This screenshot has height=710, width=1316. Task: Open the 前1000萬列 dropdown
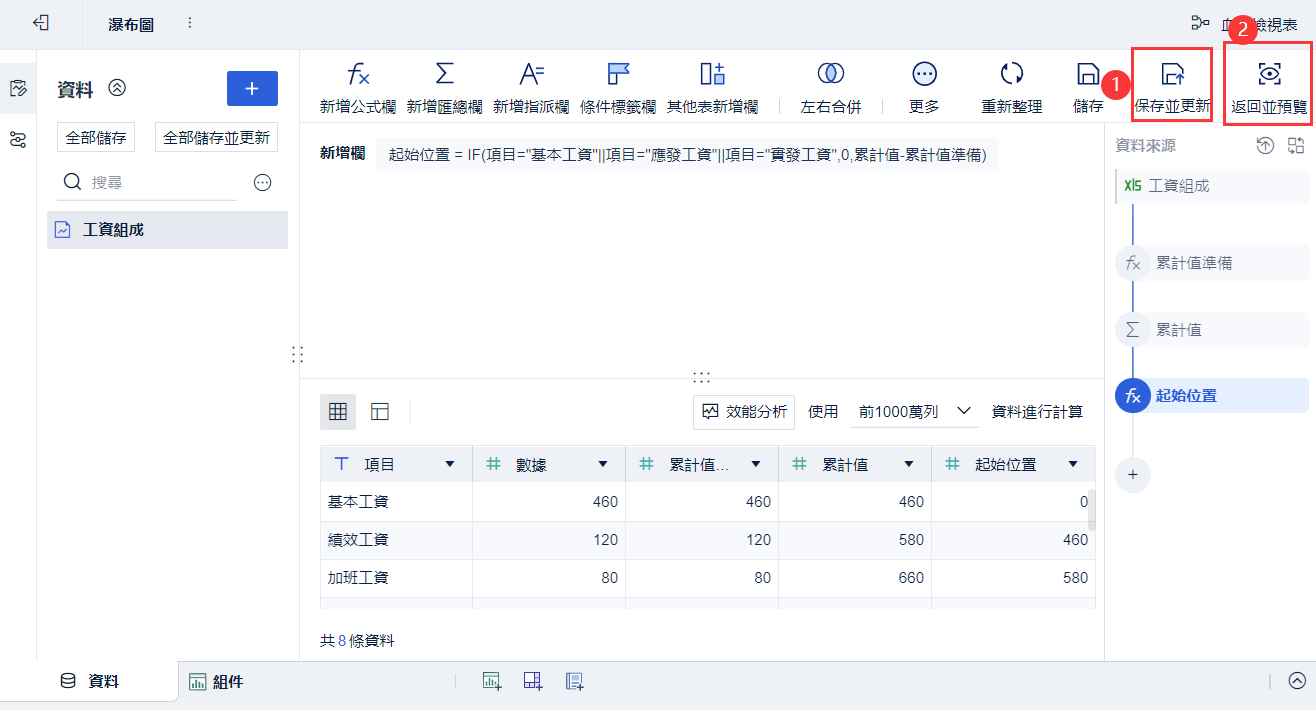coord(915,411)
